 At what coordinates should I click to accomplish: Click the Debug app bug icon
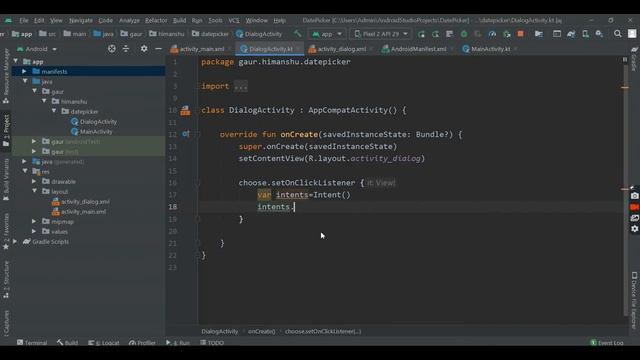pyautogui.click(x=464, y=34)
